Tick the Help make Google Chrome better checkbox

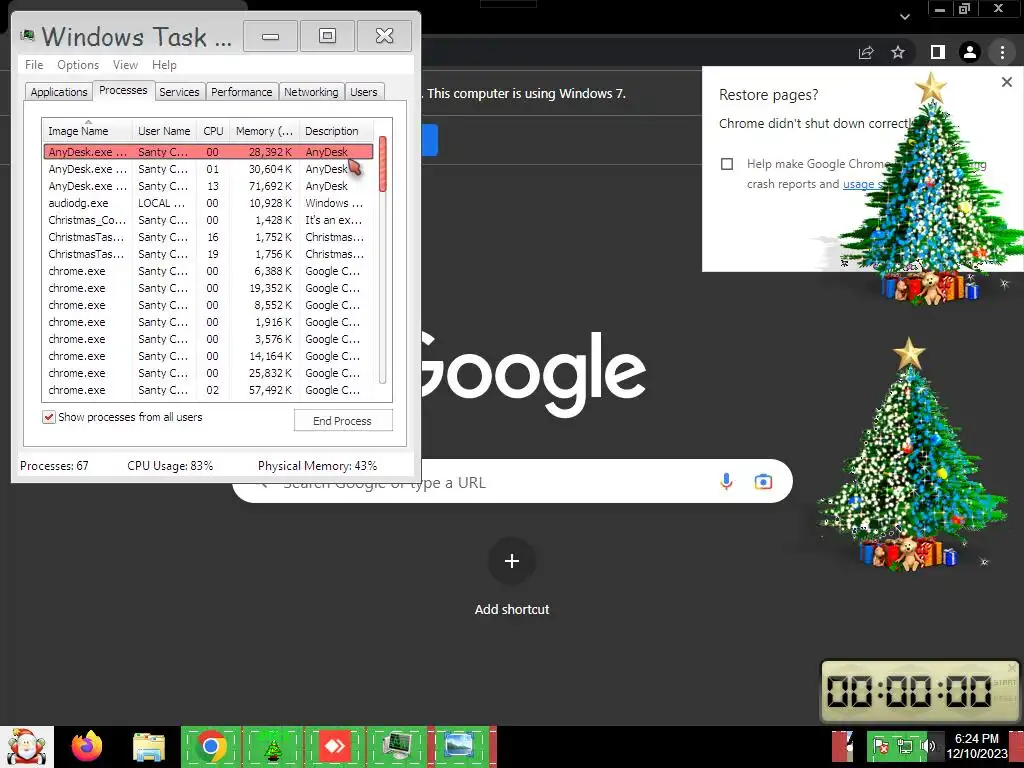[727, 164]
